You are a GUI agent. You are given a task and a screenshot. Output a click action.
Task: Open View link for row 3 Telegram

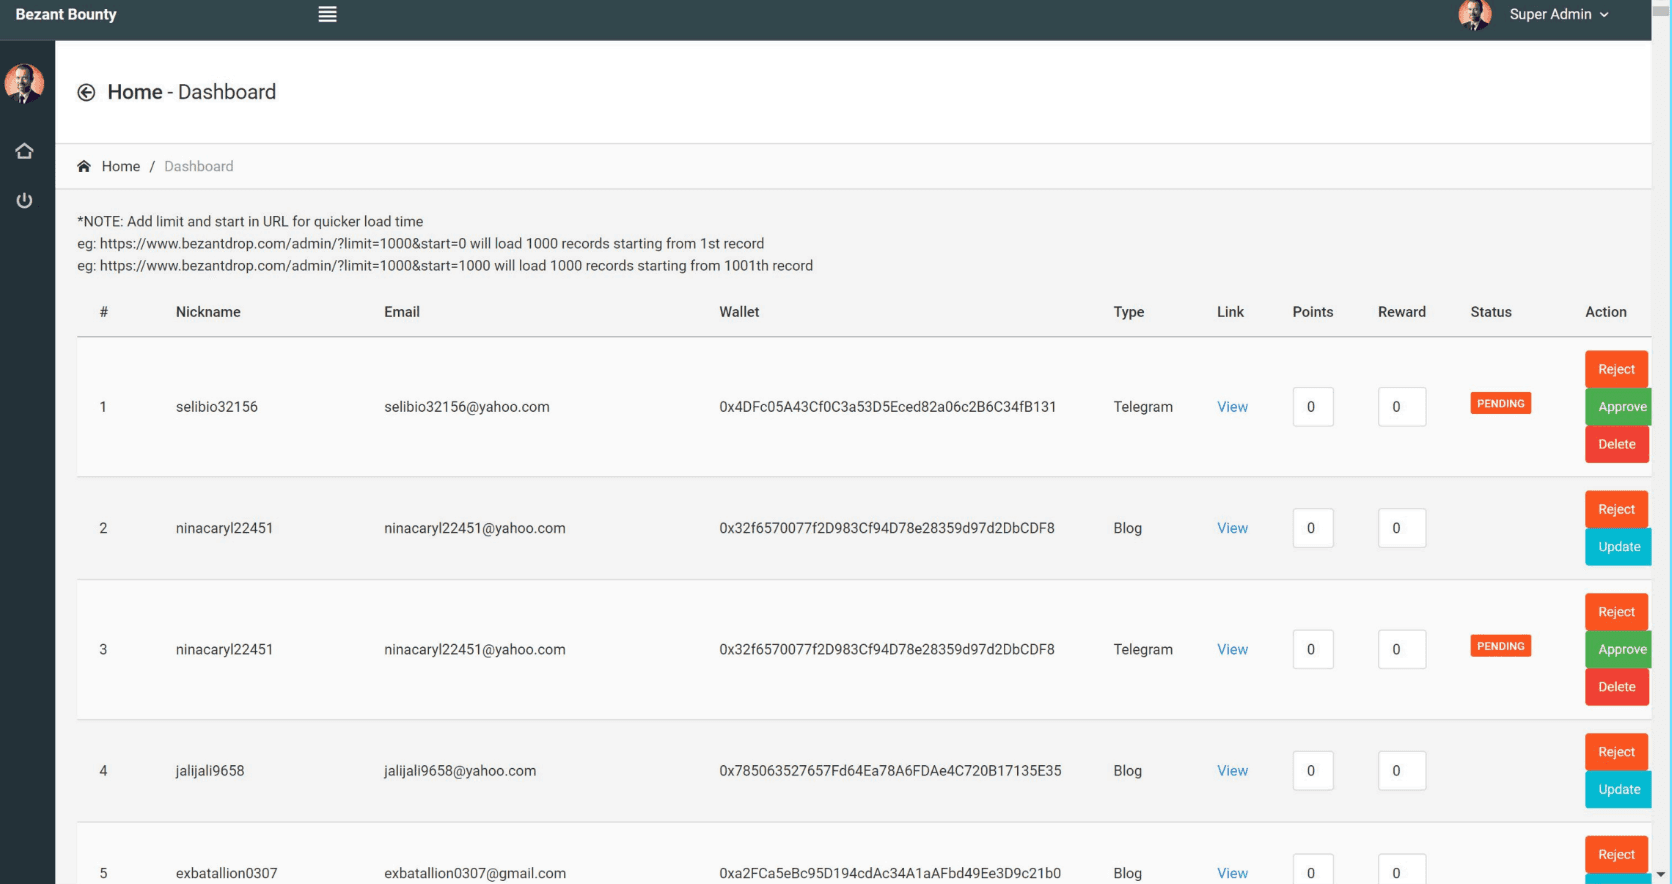coord(1232,649)
